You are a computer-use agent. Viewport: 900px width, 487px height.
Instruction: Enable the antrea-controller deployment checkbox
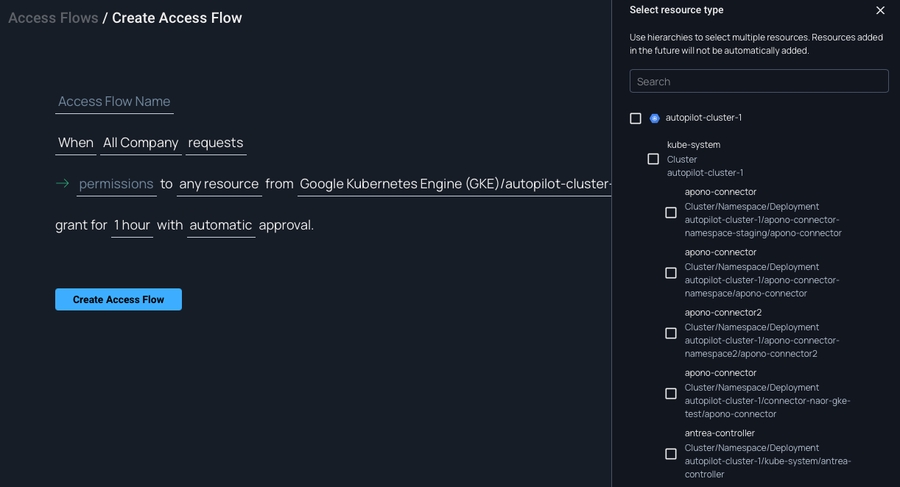point(671,454)
